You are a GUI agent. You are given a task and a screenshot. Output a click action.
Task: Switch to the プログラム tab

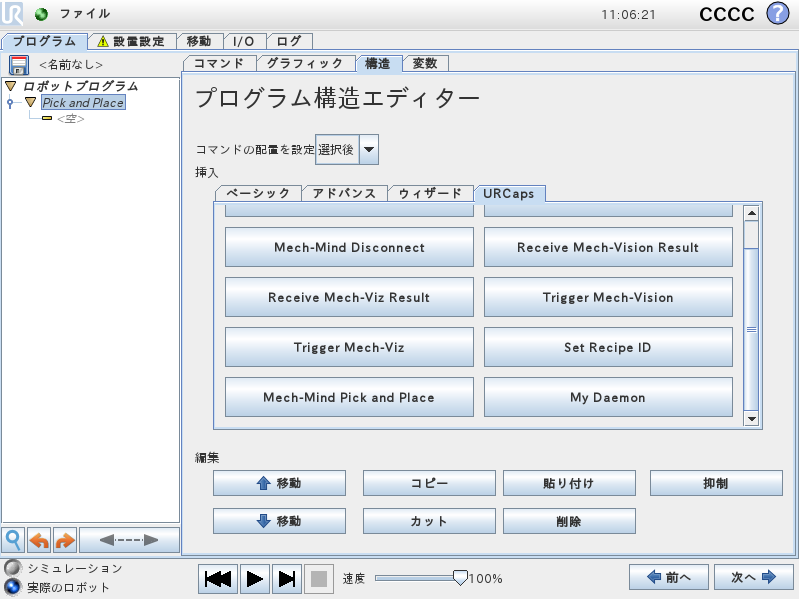[44, 41]
